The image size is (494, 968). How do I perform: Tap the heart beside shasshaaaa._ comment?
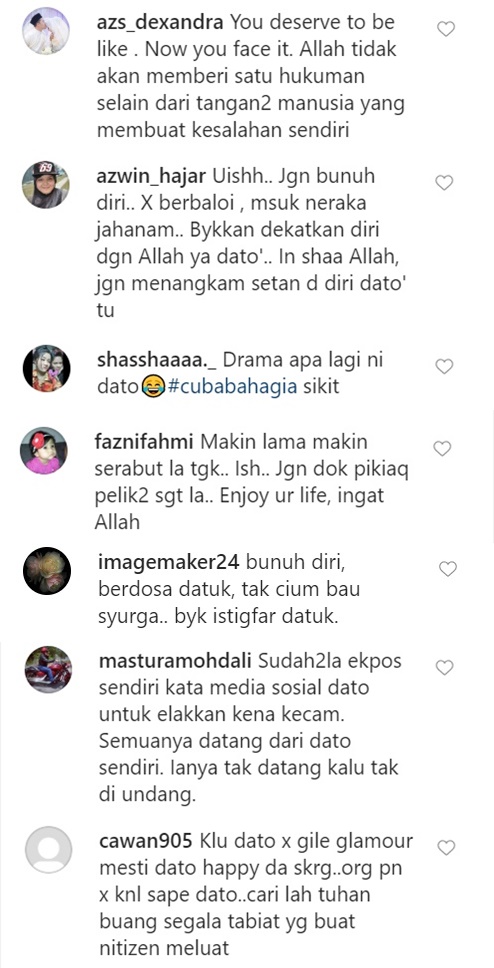click(444, 367)
